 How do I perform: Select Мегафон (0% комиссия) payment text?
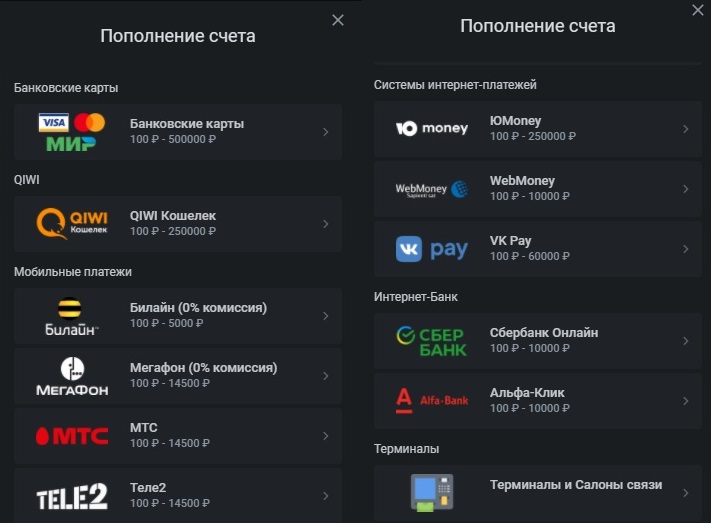(203, 368)
